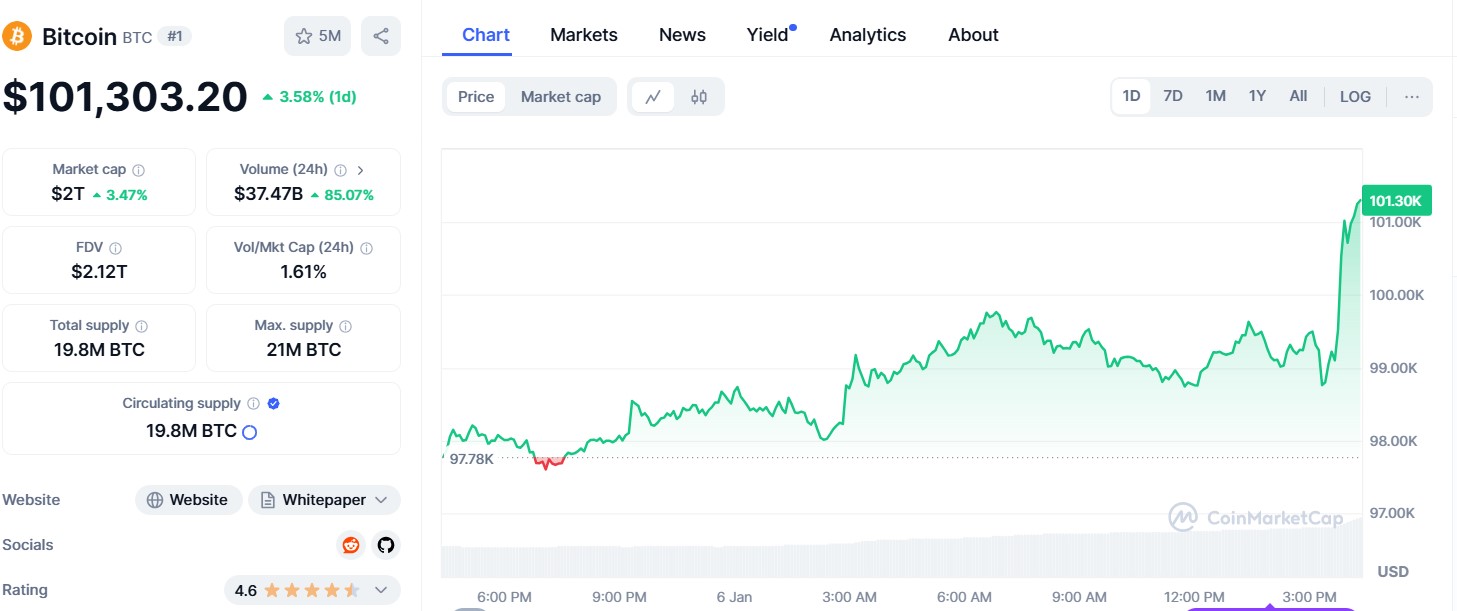Click the 100.00K price axis label
1457x611 pixels.
[x=1396, y=295]
